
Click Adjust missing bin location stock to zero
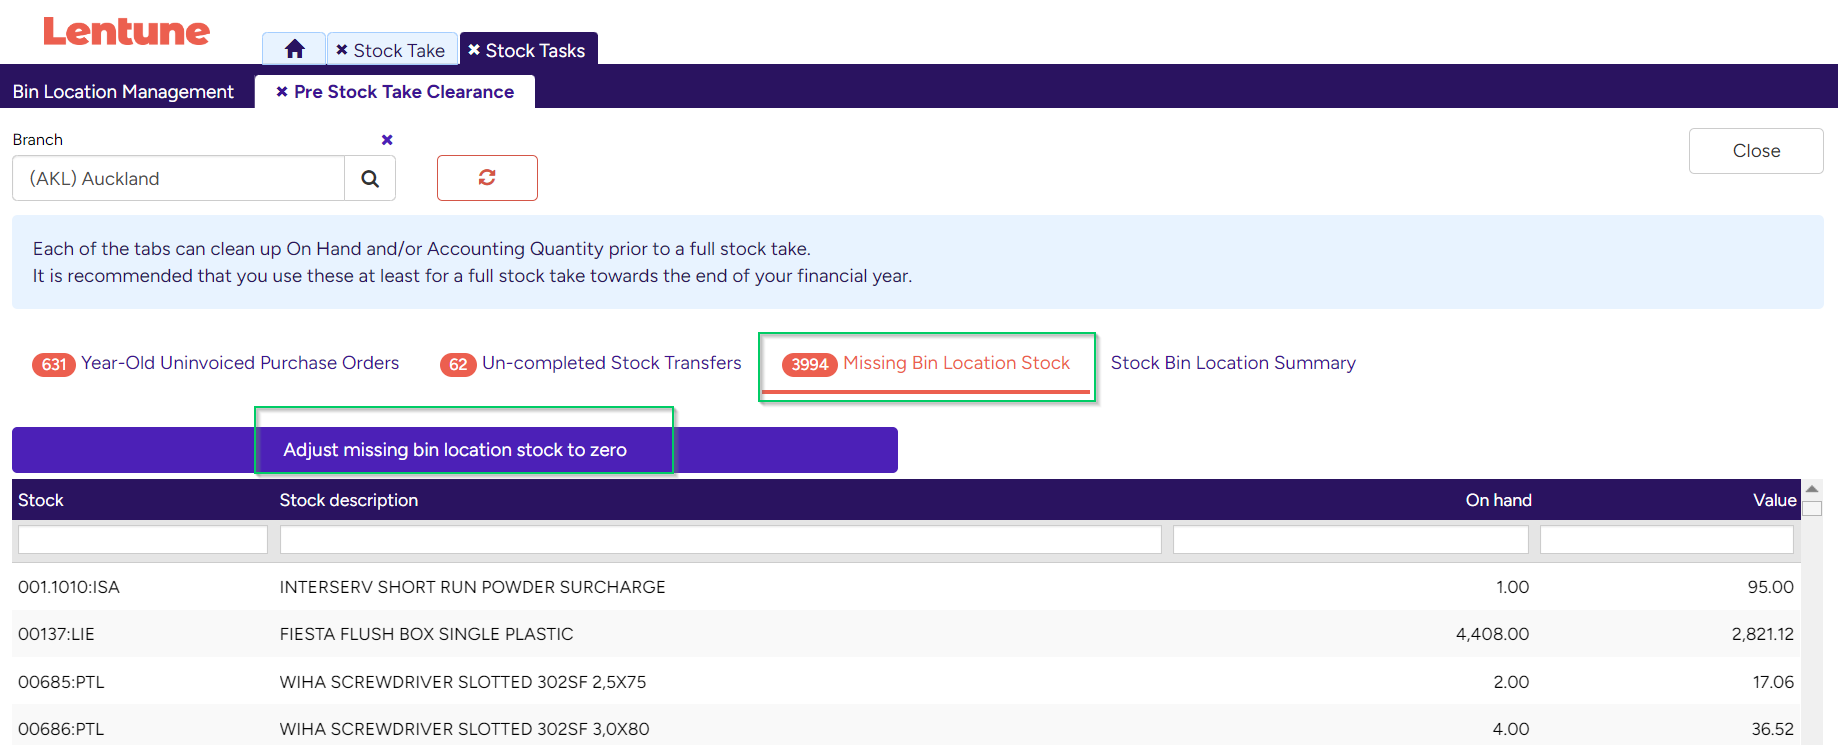(x=455, y=450)
